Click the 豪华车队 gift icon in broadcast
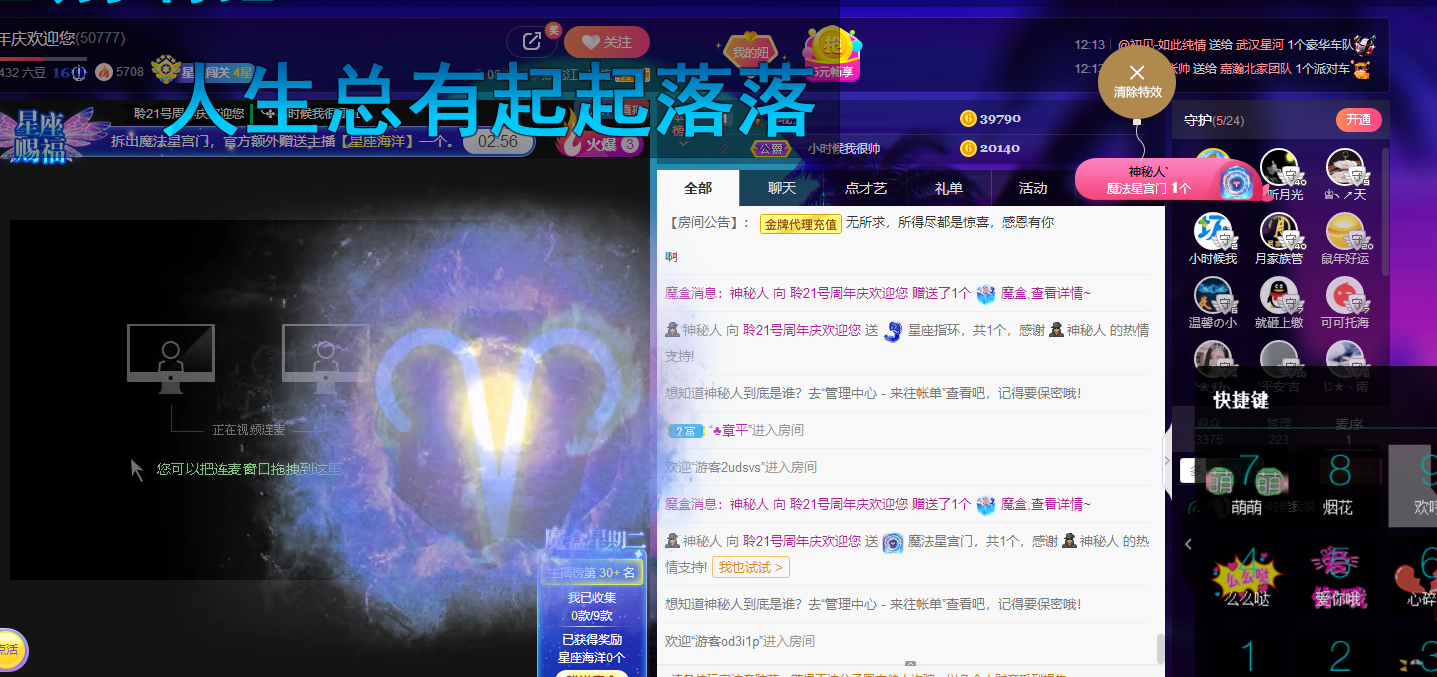This screenshot has height=677, width=1437. [1366, 44]
